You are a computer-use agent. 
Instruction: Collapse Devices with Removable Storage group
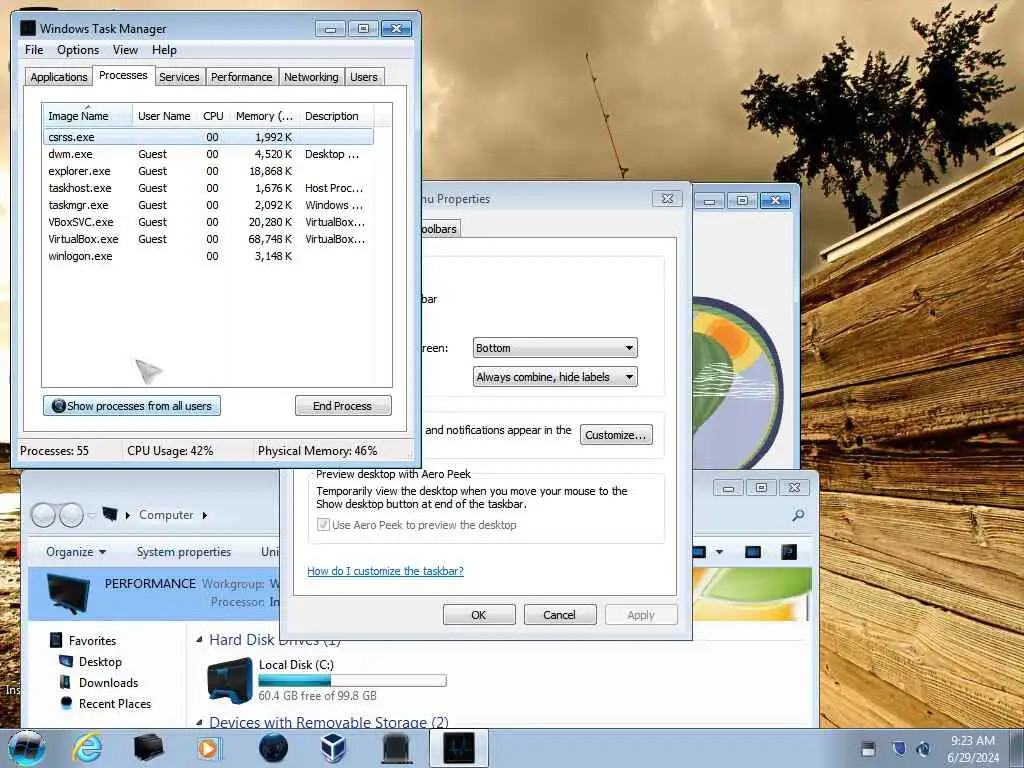point(199,722)
